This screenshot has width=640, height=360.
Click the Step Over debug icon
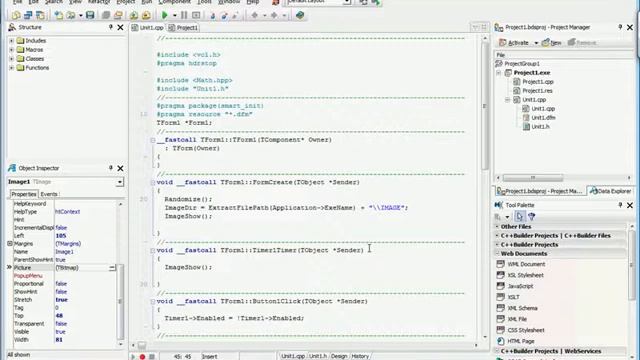point(224,16)
